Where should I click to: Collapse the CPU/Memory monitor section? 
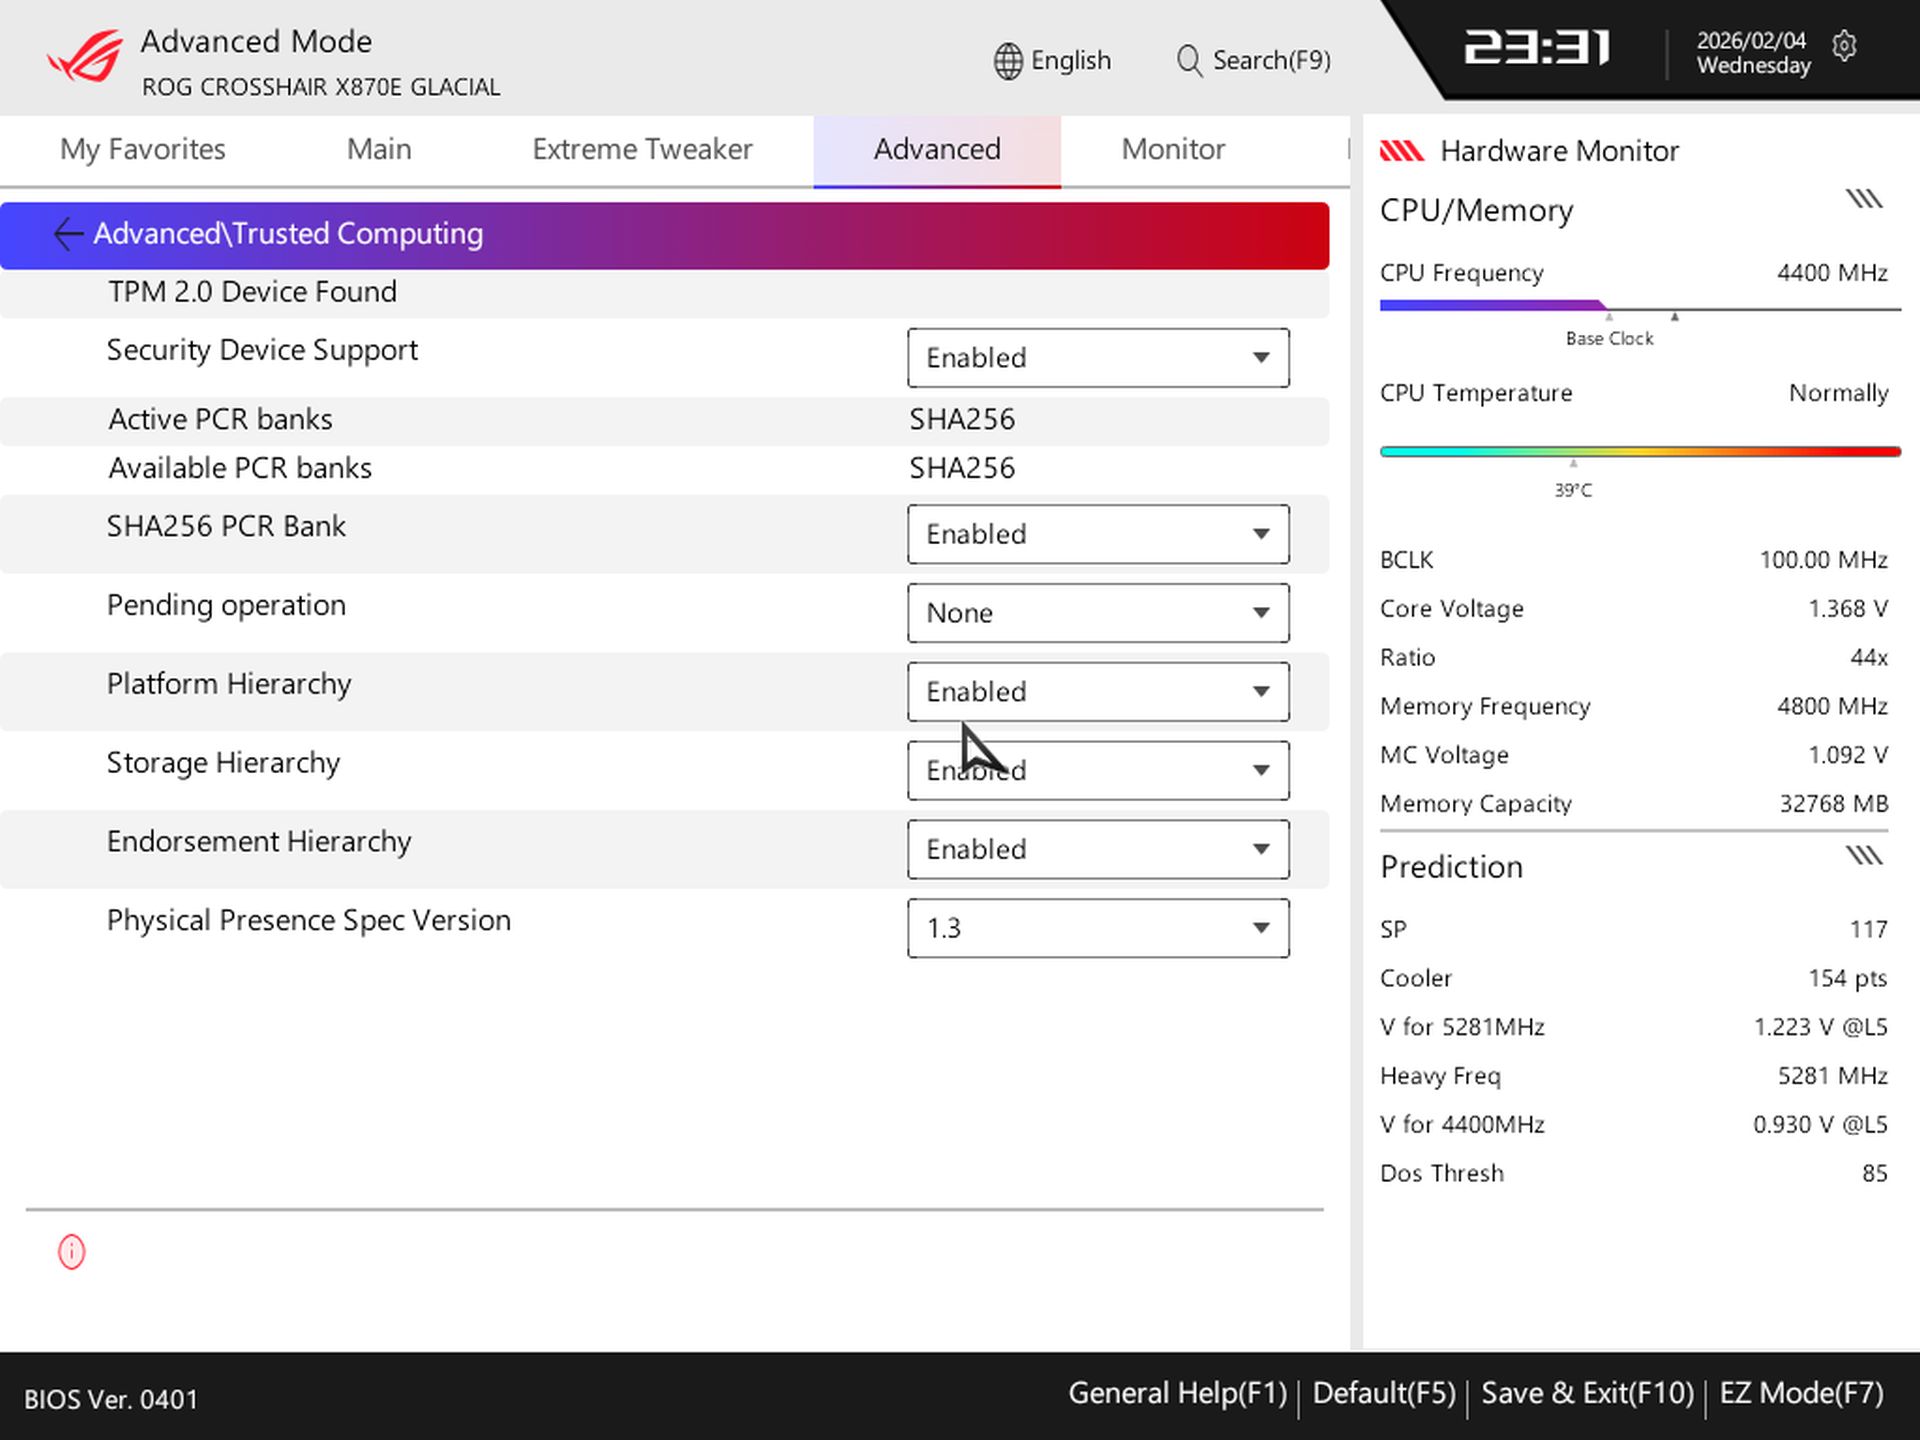pyautogui.click(x=1862, y=198)
